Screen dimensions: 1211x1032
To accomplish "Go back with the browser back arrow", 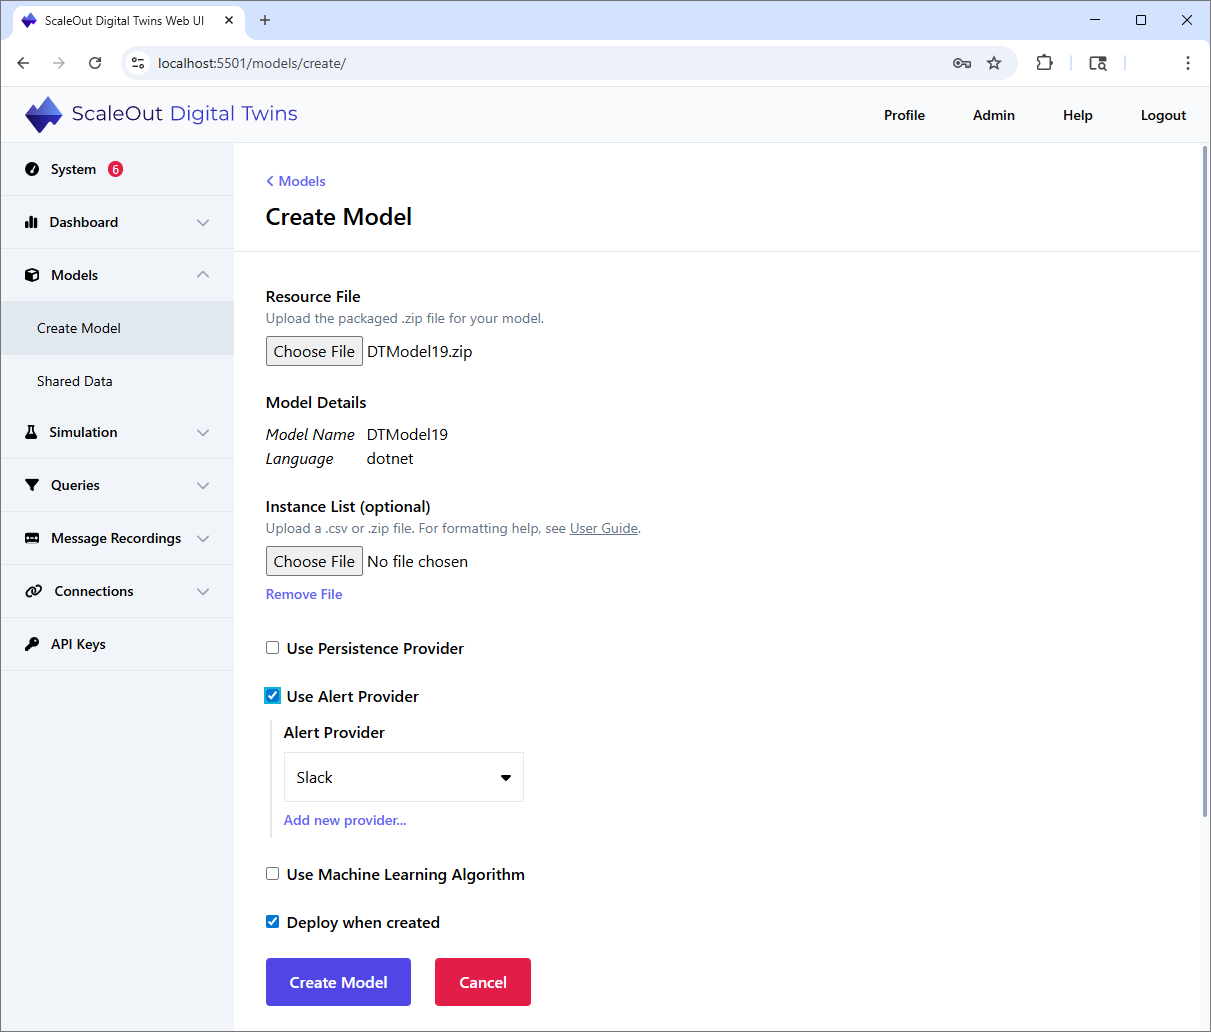I will tap(23, 63).
